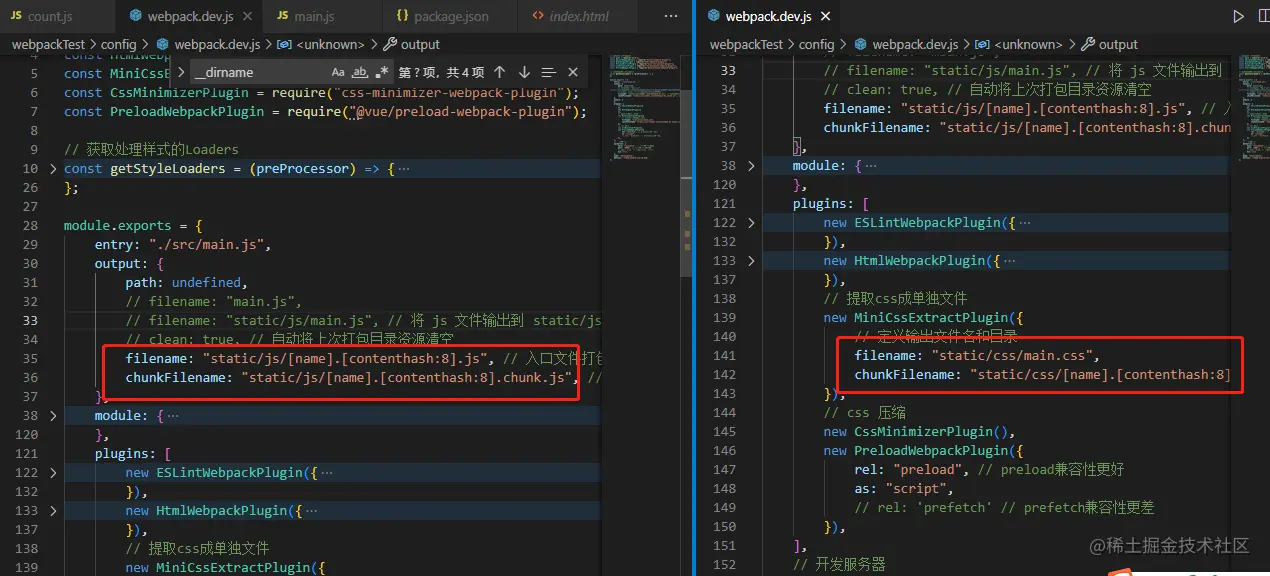Click 'path: undefined' line in left editor

[186, 283]
